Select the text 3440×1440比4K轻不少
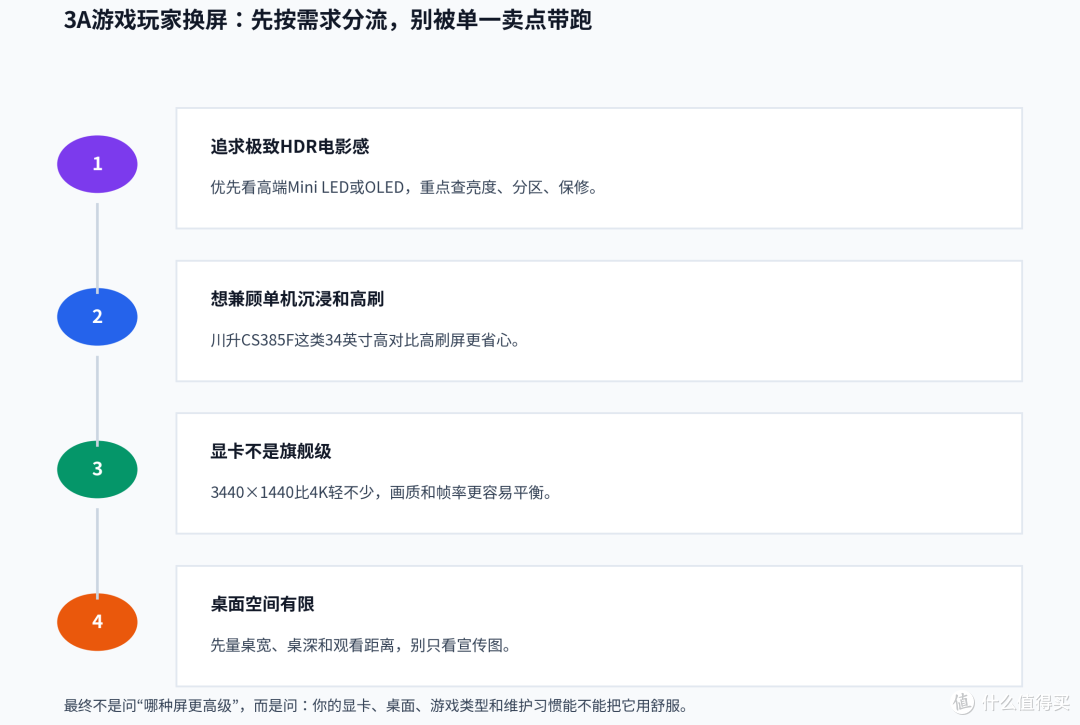 (x=292, y=493)
